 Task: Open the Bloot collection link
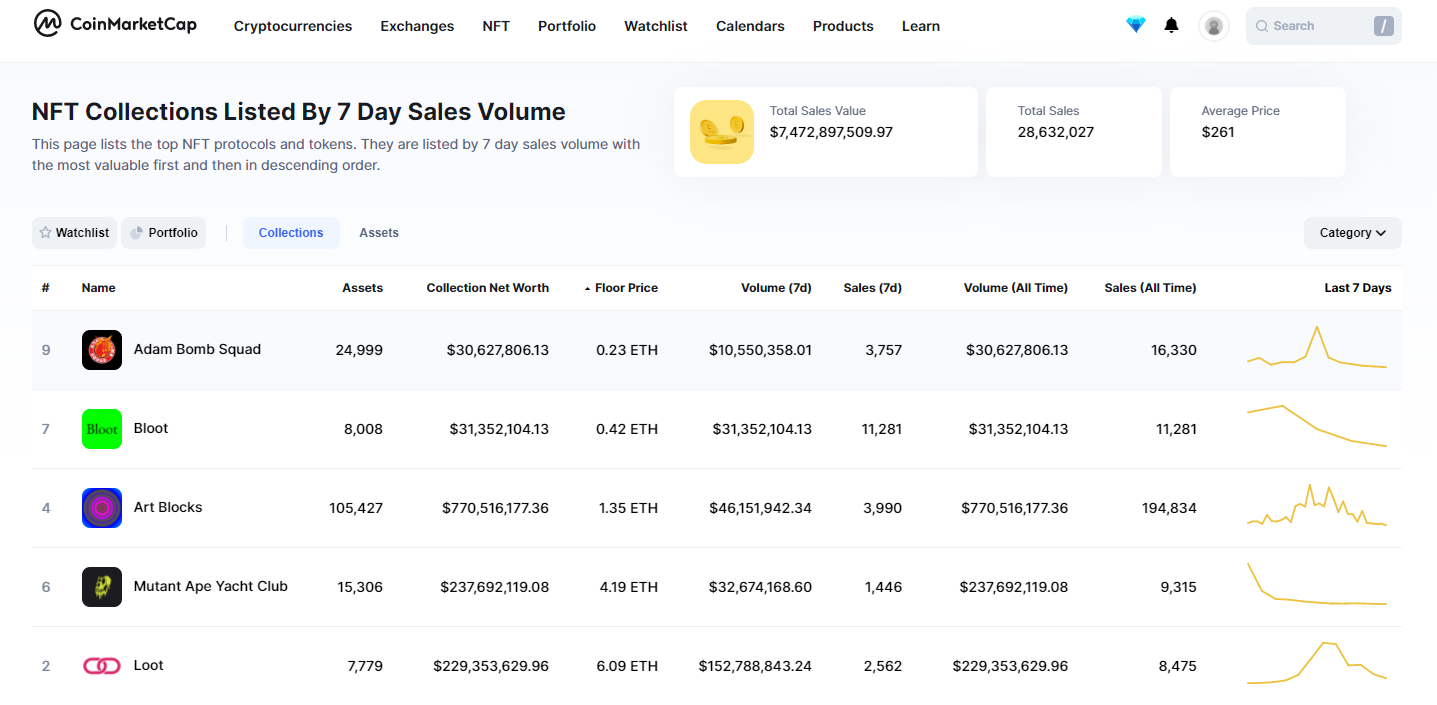151,428
